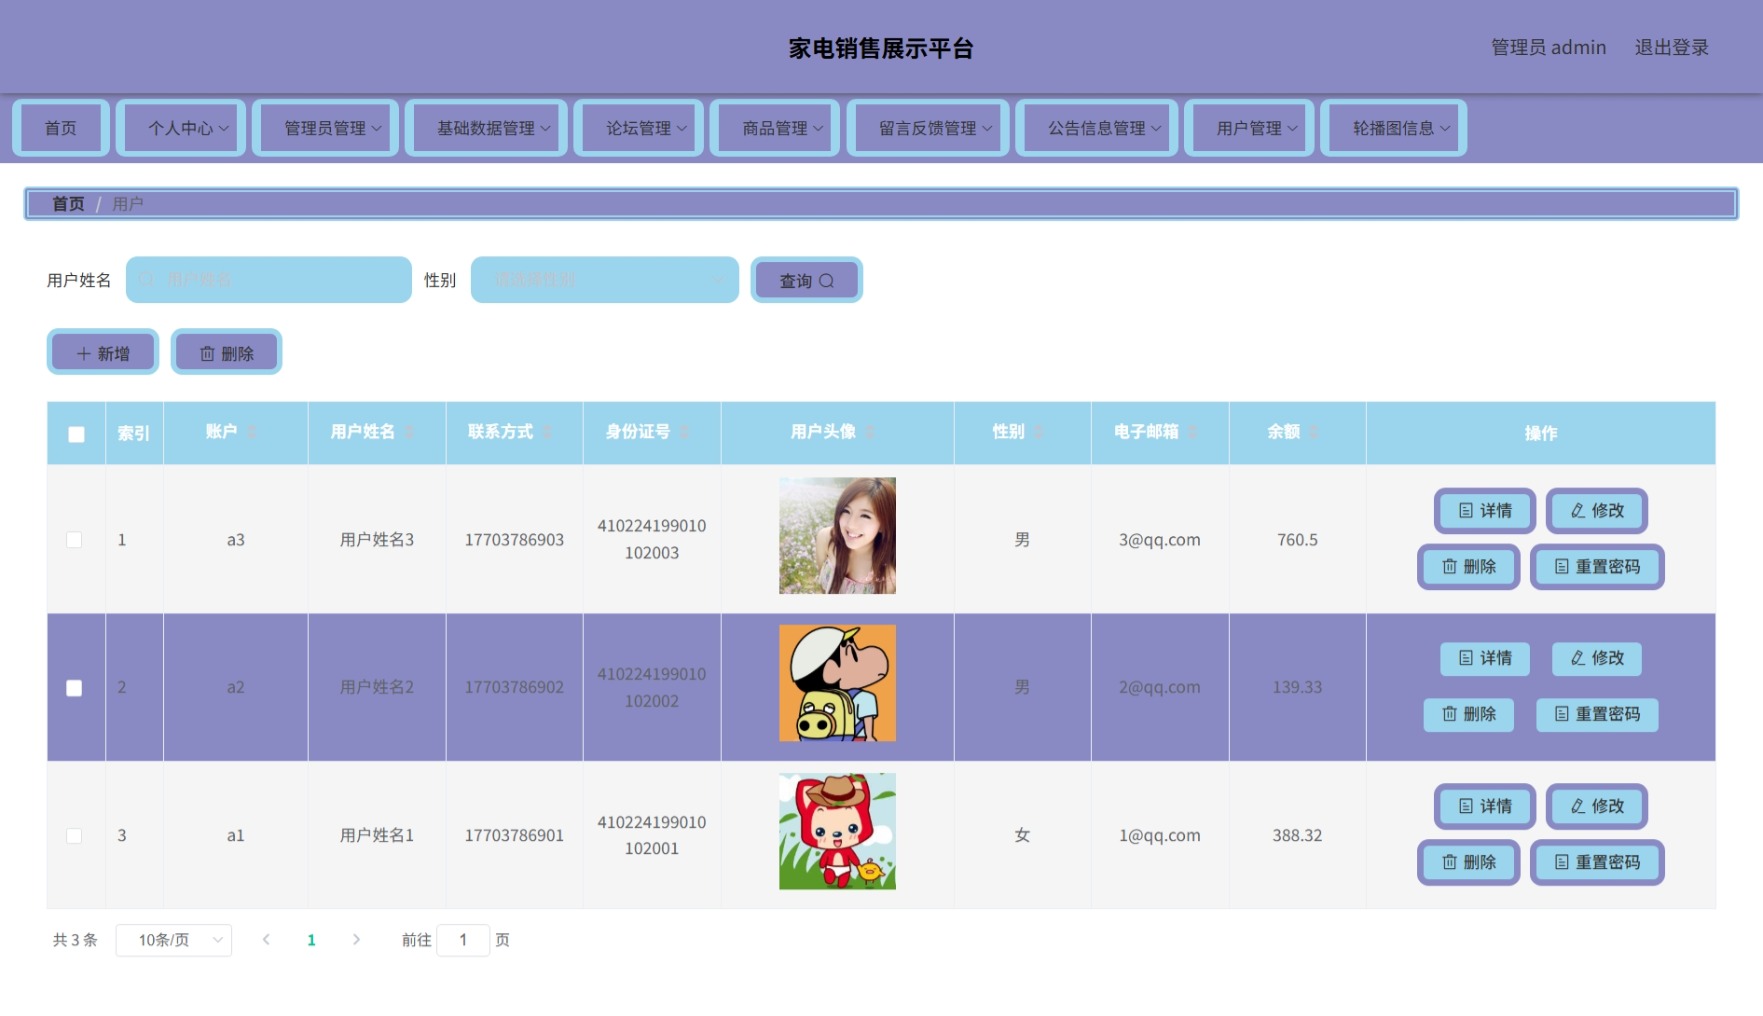Click balance value 760.5
The image size is (1763, 1016).
click(x=1297, y=540)
